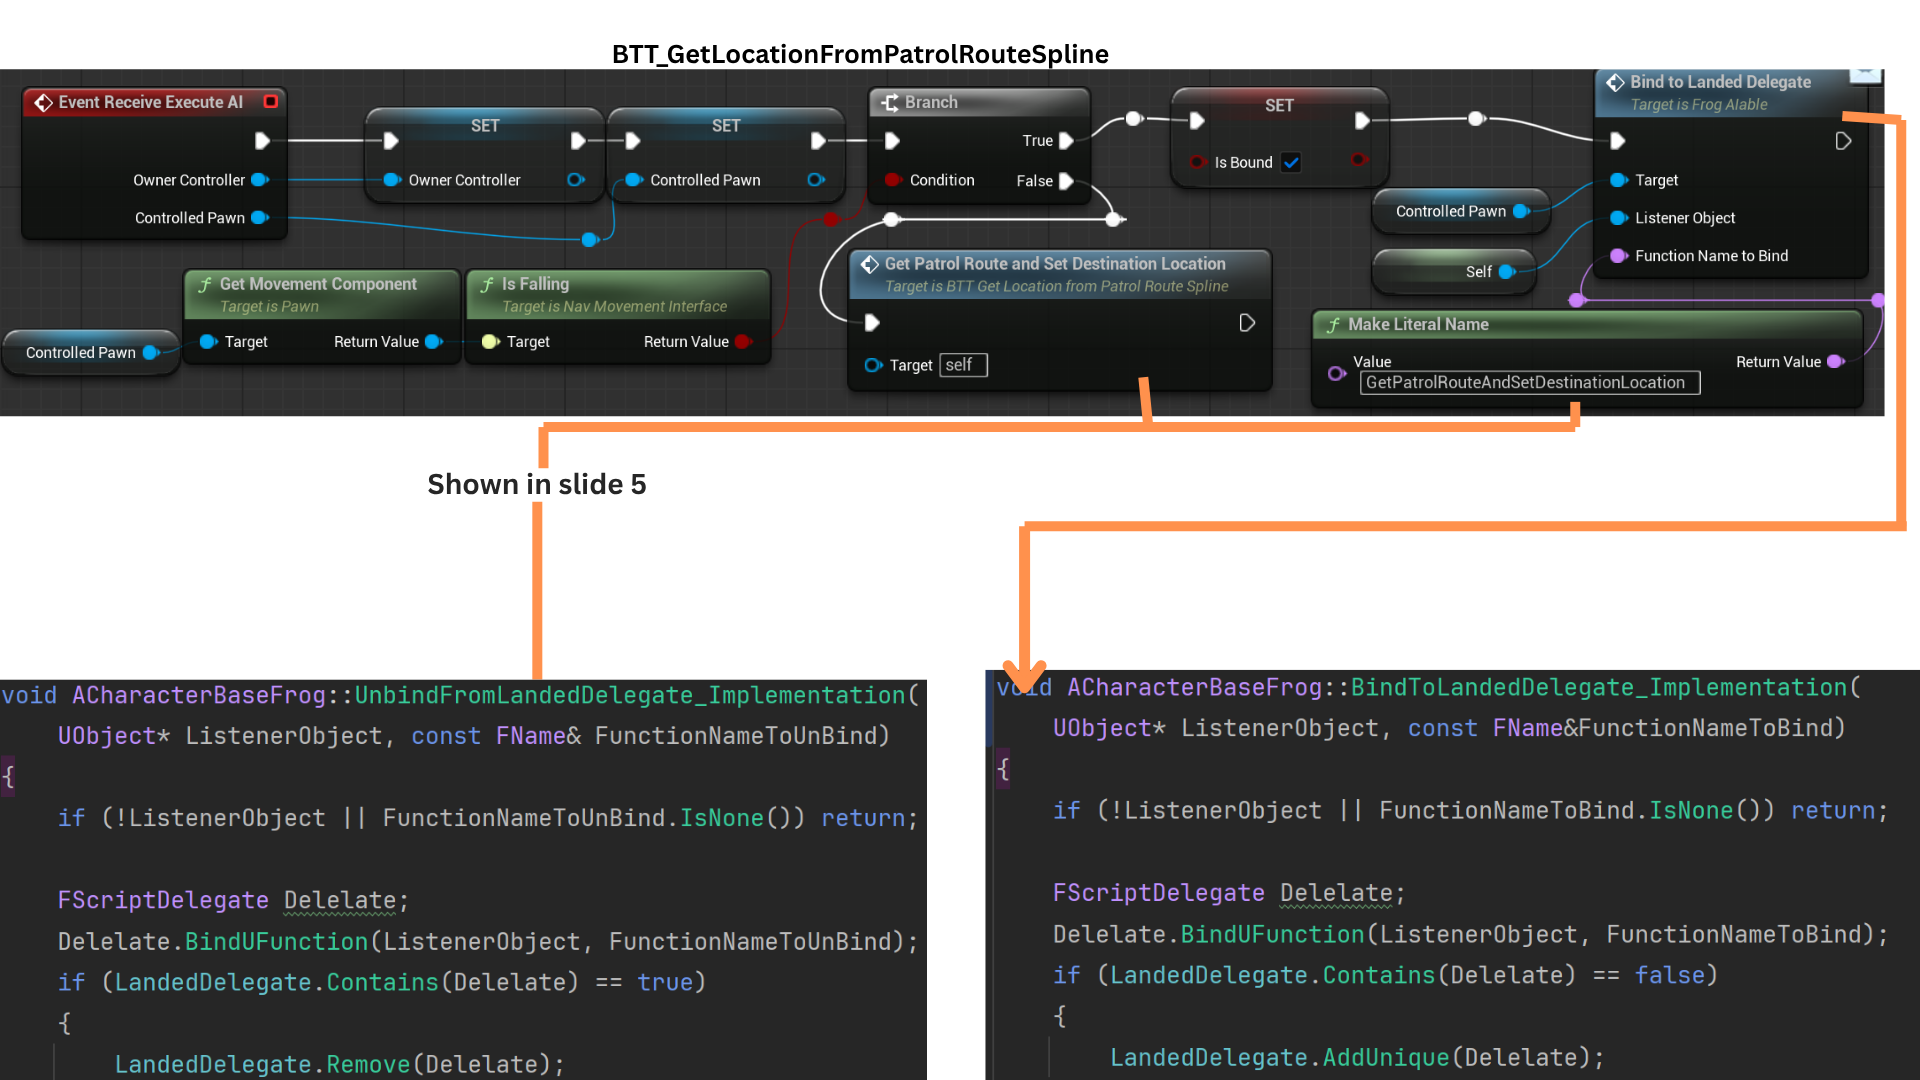Select the Self reference node
1920x1080 pixels.
[x=1455, y=272]
